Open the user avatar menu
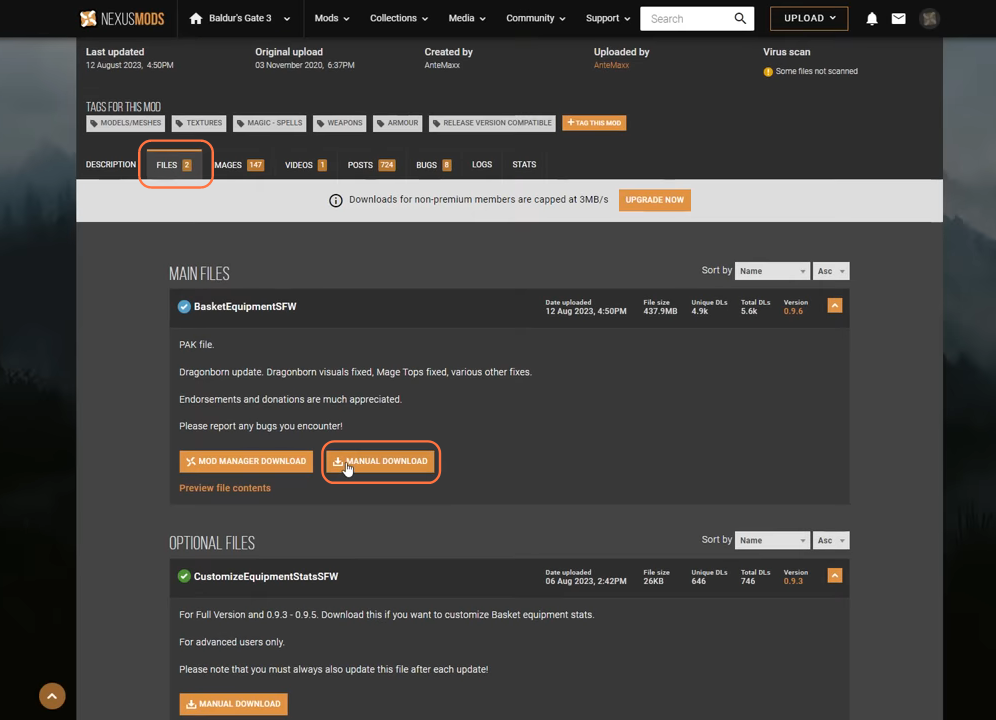The image size is (996, 720). pos(929,18)
